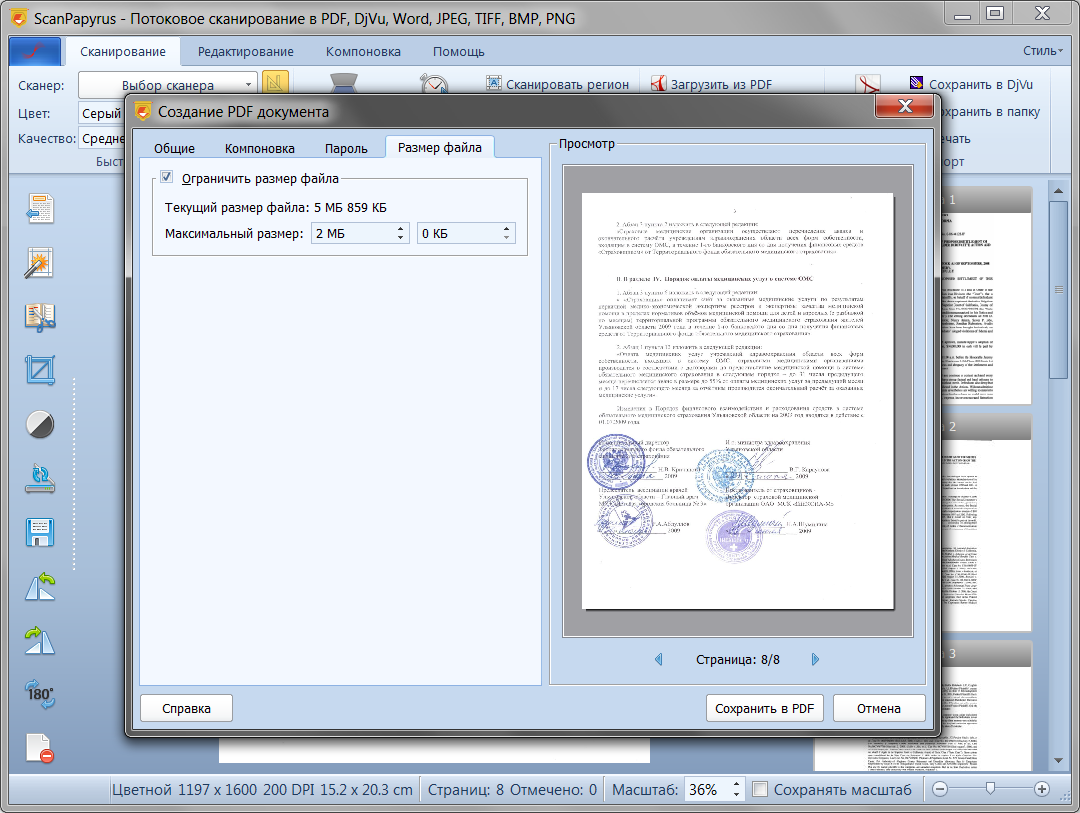Open the Редактирование ribbon tab

point(246,52)
